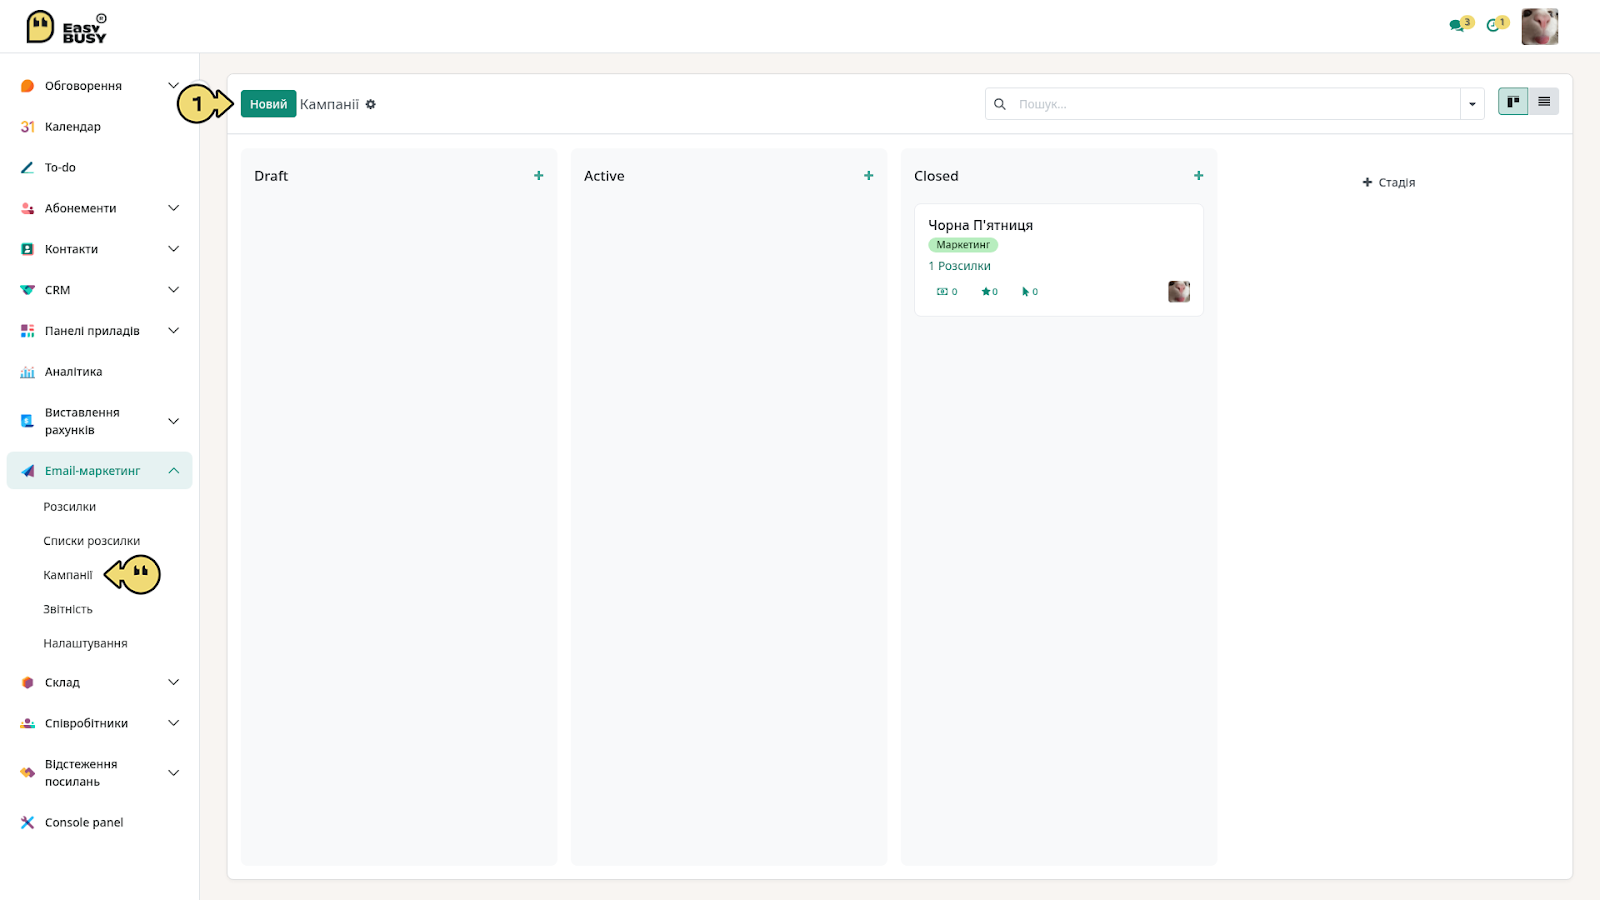Click the Closed column header
The width and height of the screenshot is (1600, 900).
[936, 176]
